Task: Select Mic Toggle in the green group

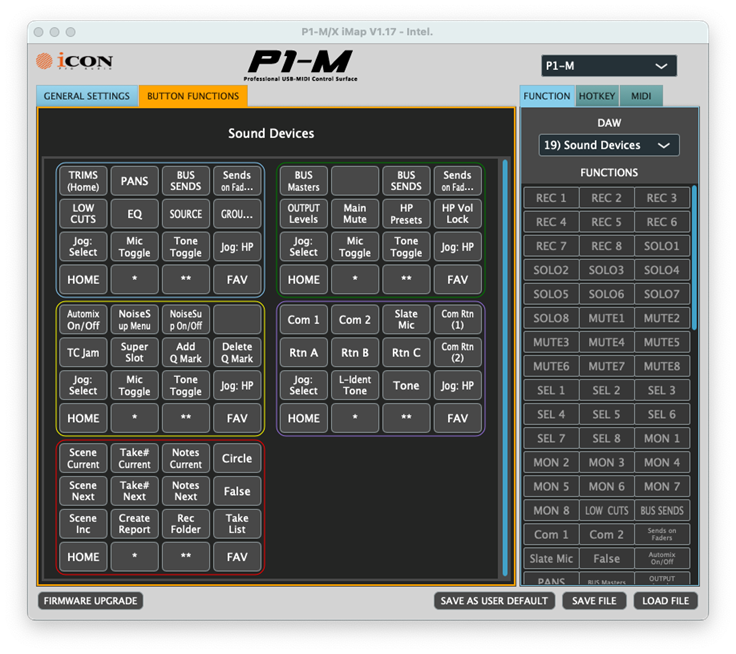Action: point(355,246)
